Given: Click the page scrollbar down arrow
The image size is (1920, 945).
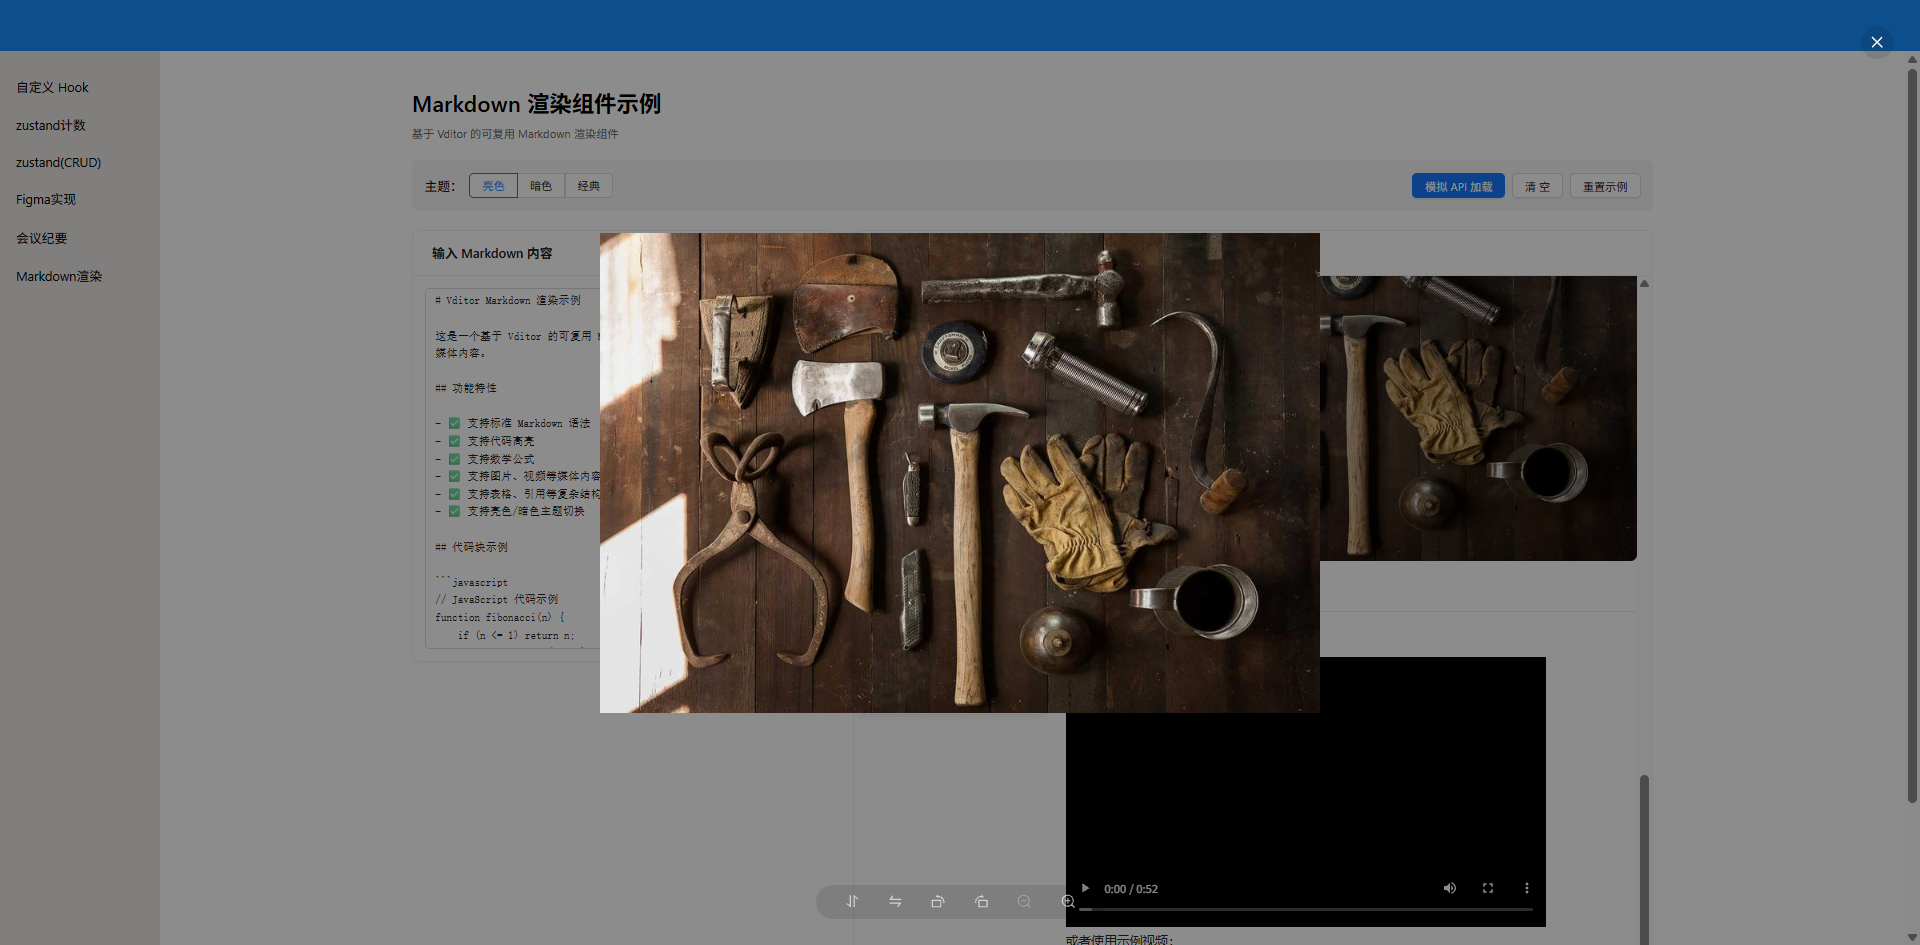Looking at the screenshot, I should (1912, 937).
